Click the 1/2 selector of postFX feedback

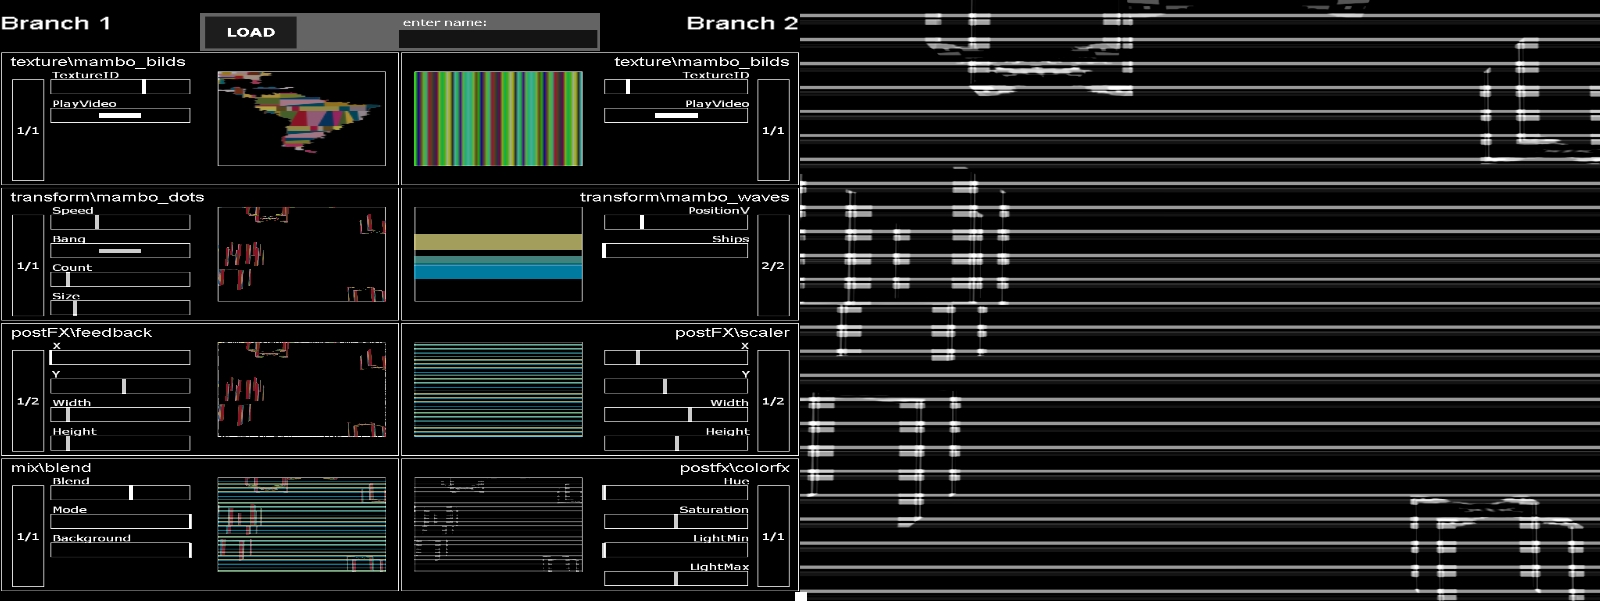coord(28,401)
